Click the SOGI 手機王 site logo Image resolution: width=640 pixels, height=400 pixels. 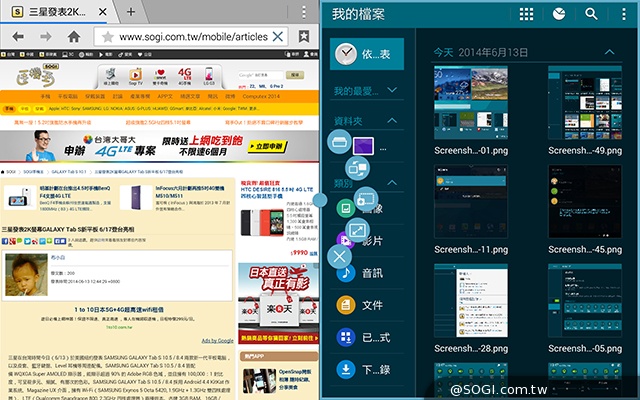[38, 76]
